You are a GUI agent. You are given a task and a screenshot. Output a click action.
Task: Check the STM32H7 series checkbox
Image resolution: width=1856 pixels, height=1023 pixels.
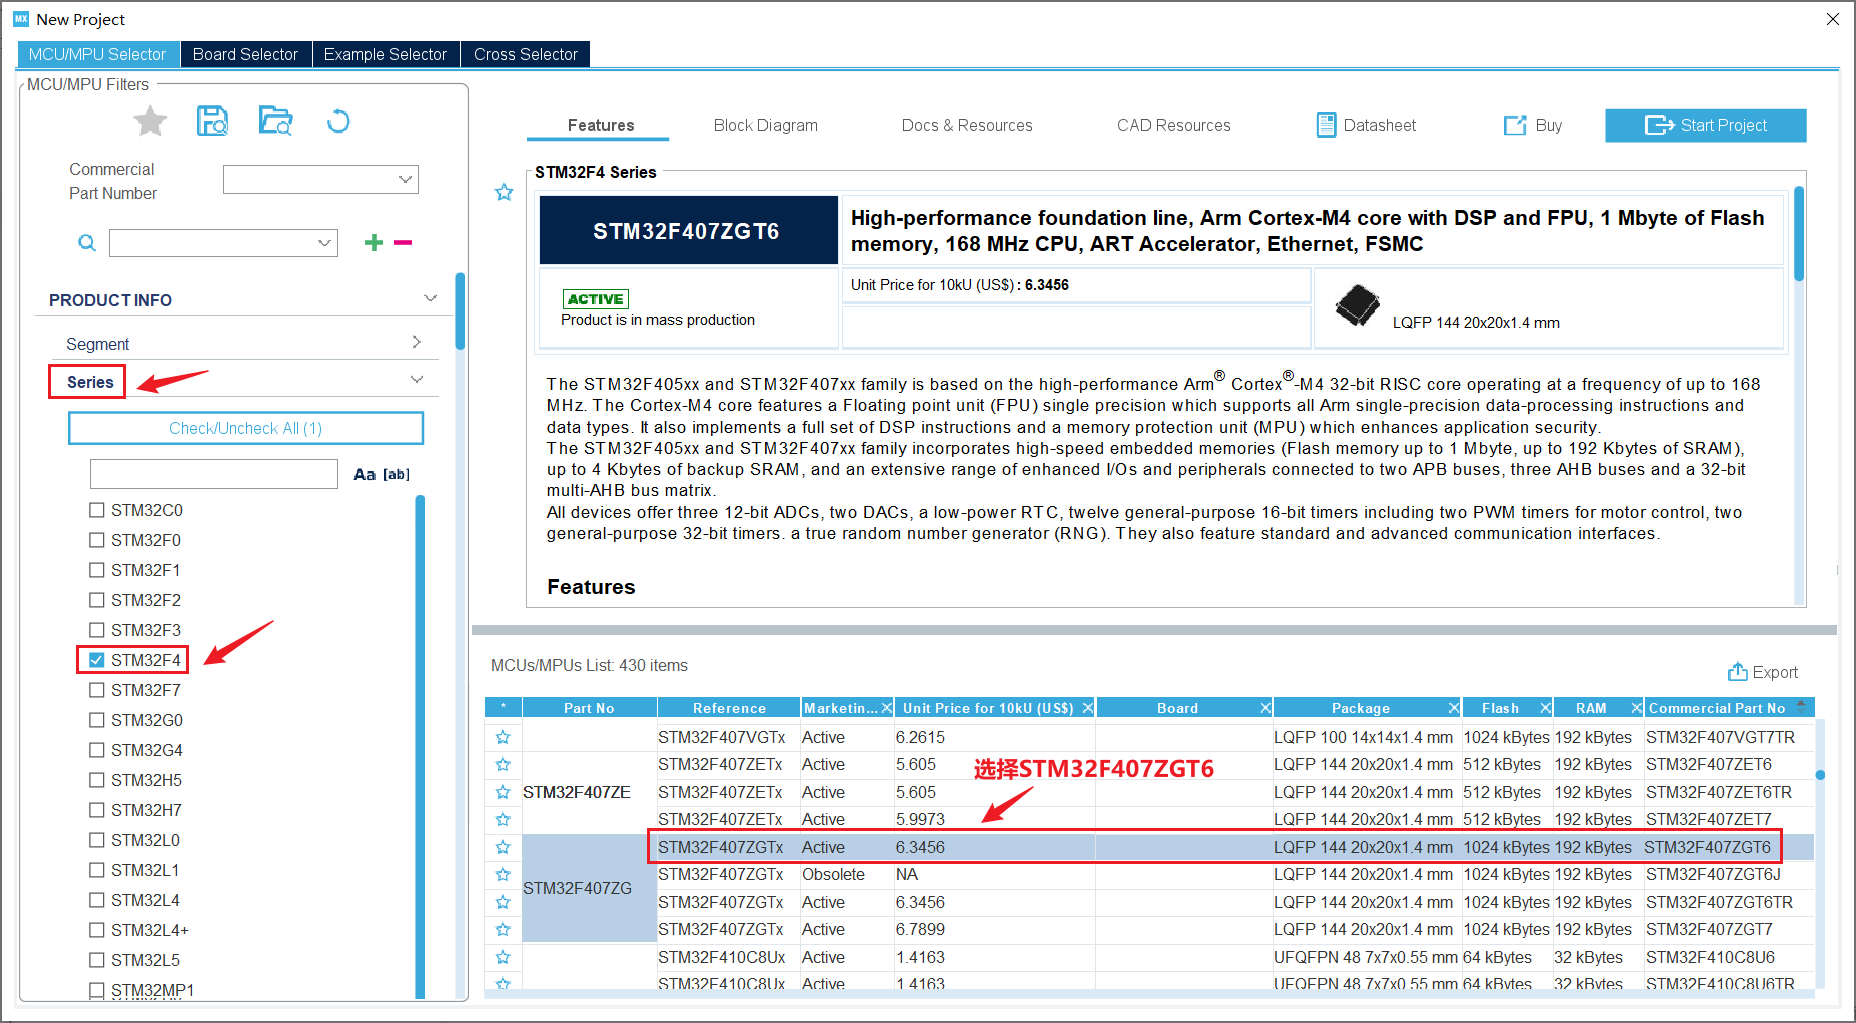pyautogui.click(x=97, y=810)
